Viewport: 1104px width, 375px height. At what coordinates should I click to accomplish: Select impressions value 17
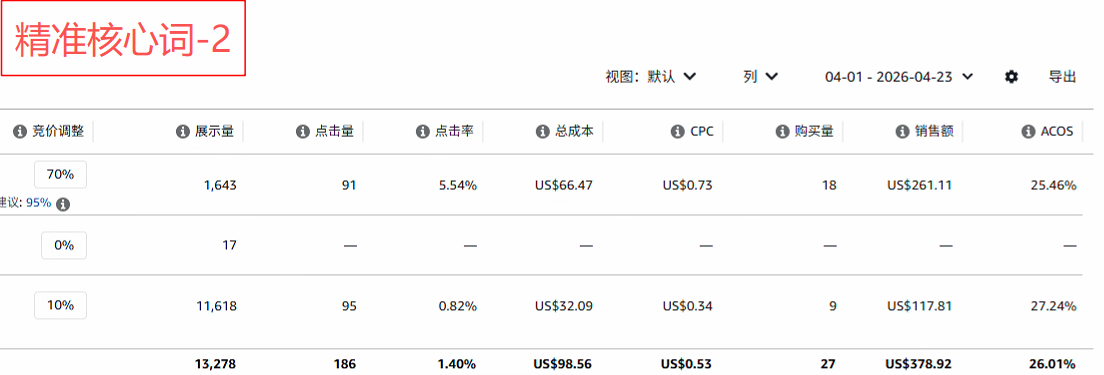229,246
